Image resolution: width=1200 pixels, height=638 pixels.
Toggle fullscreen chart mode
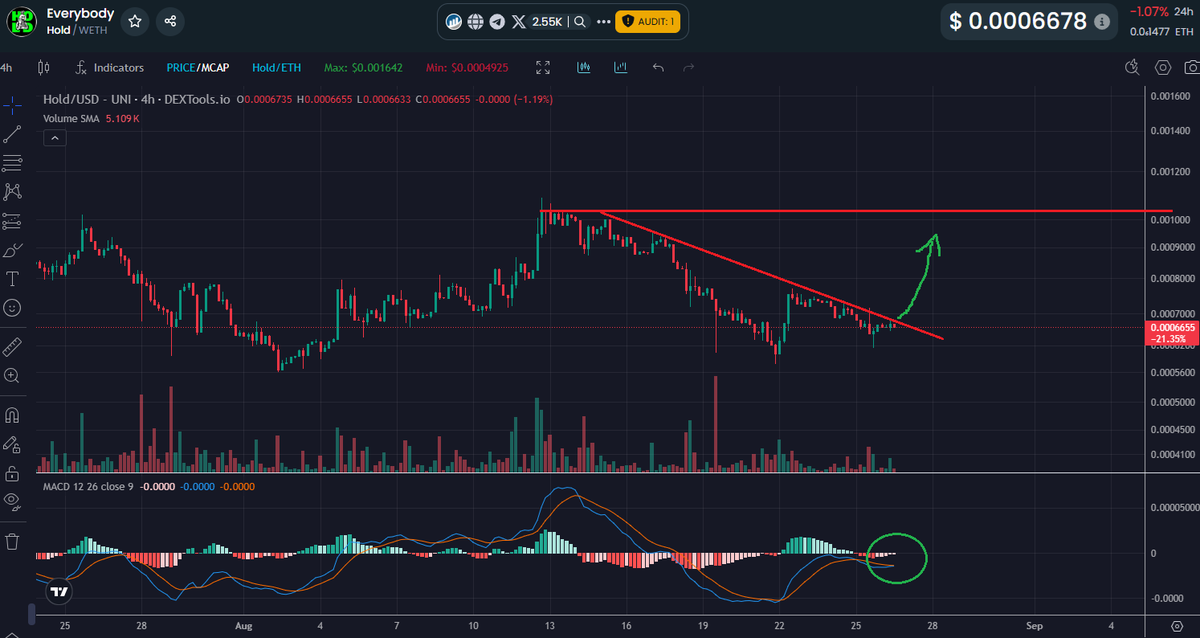coord(543,68)
